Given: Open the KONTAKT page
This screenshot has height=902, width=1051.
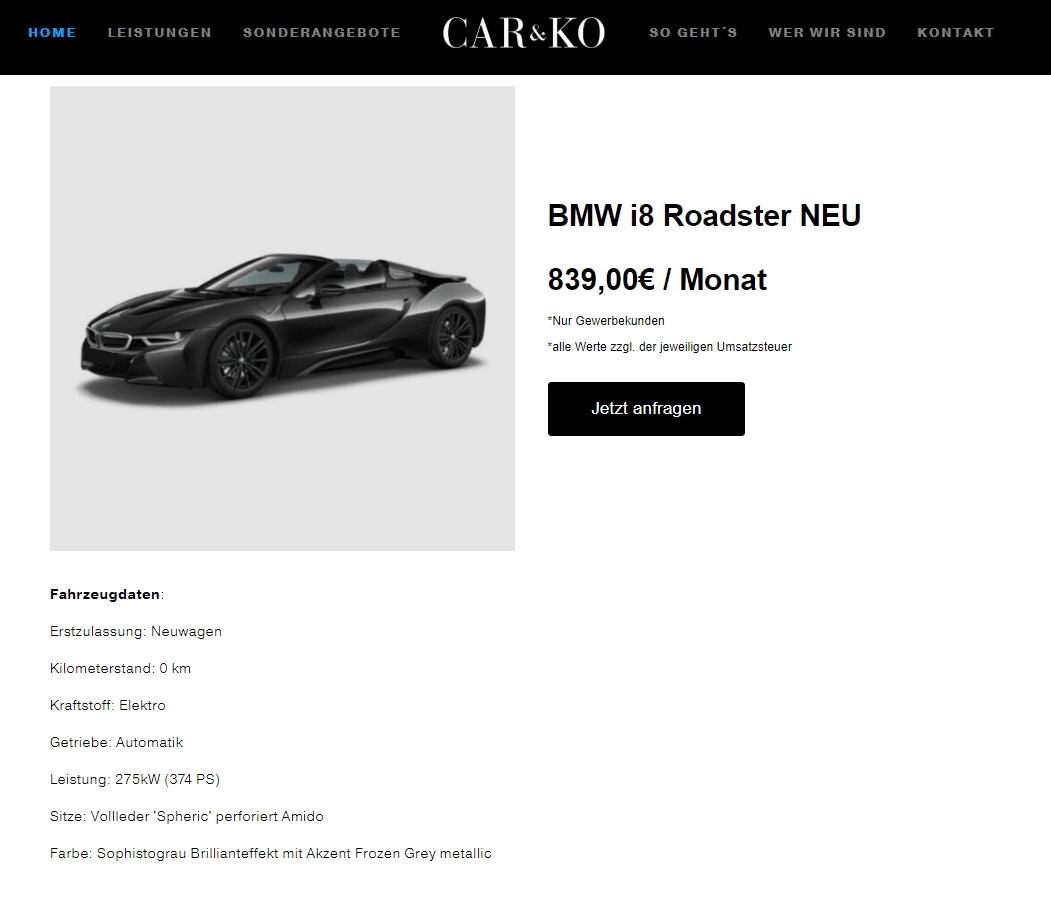Looking at the screenshot, I should tap(956, 33).
